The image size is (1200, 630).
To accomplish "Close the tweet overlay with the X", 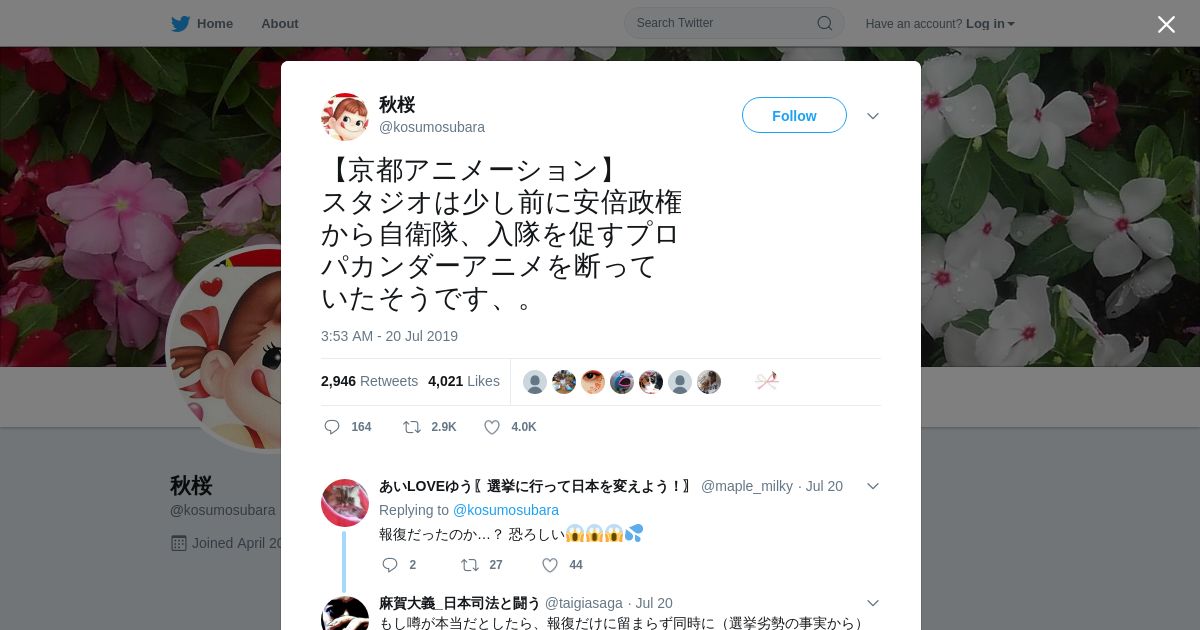I will 1166,24.
